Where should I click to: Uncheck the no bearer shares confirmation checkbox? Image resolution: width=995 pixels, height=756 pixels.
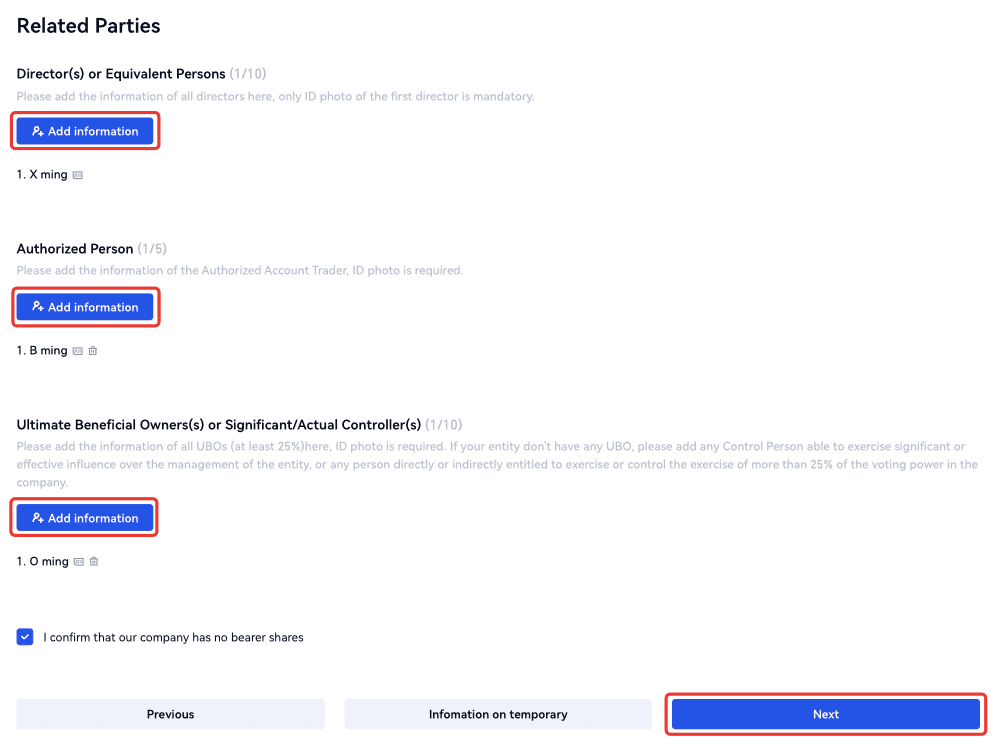pyautogui.click(x=25, y=637)
